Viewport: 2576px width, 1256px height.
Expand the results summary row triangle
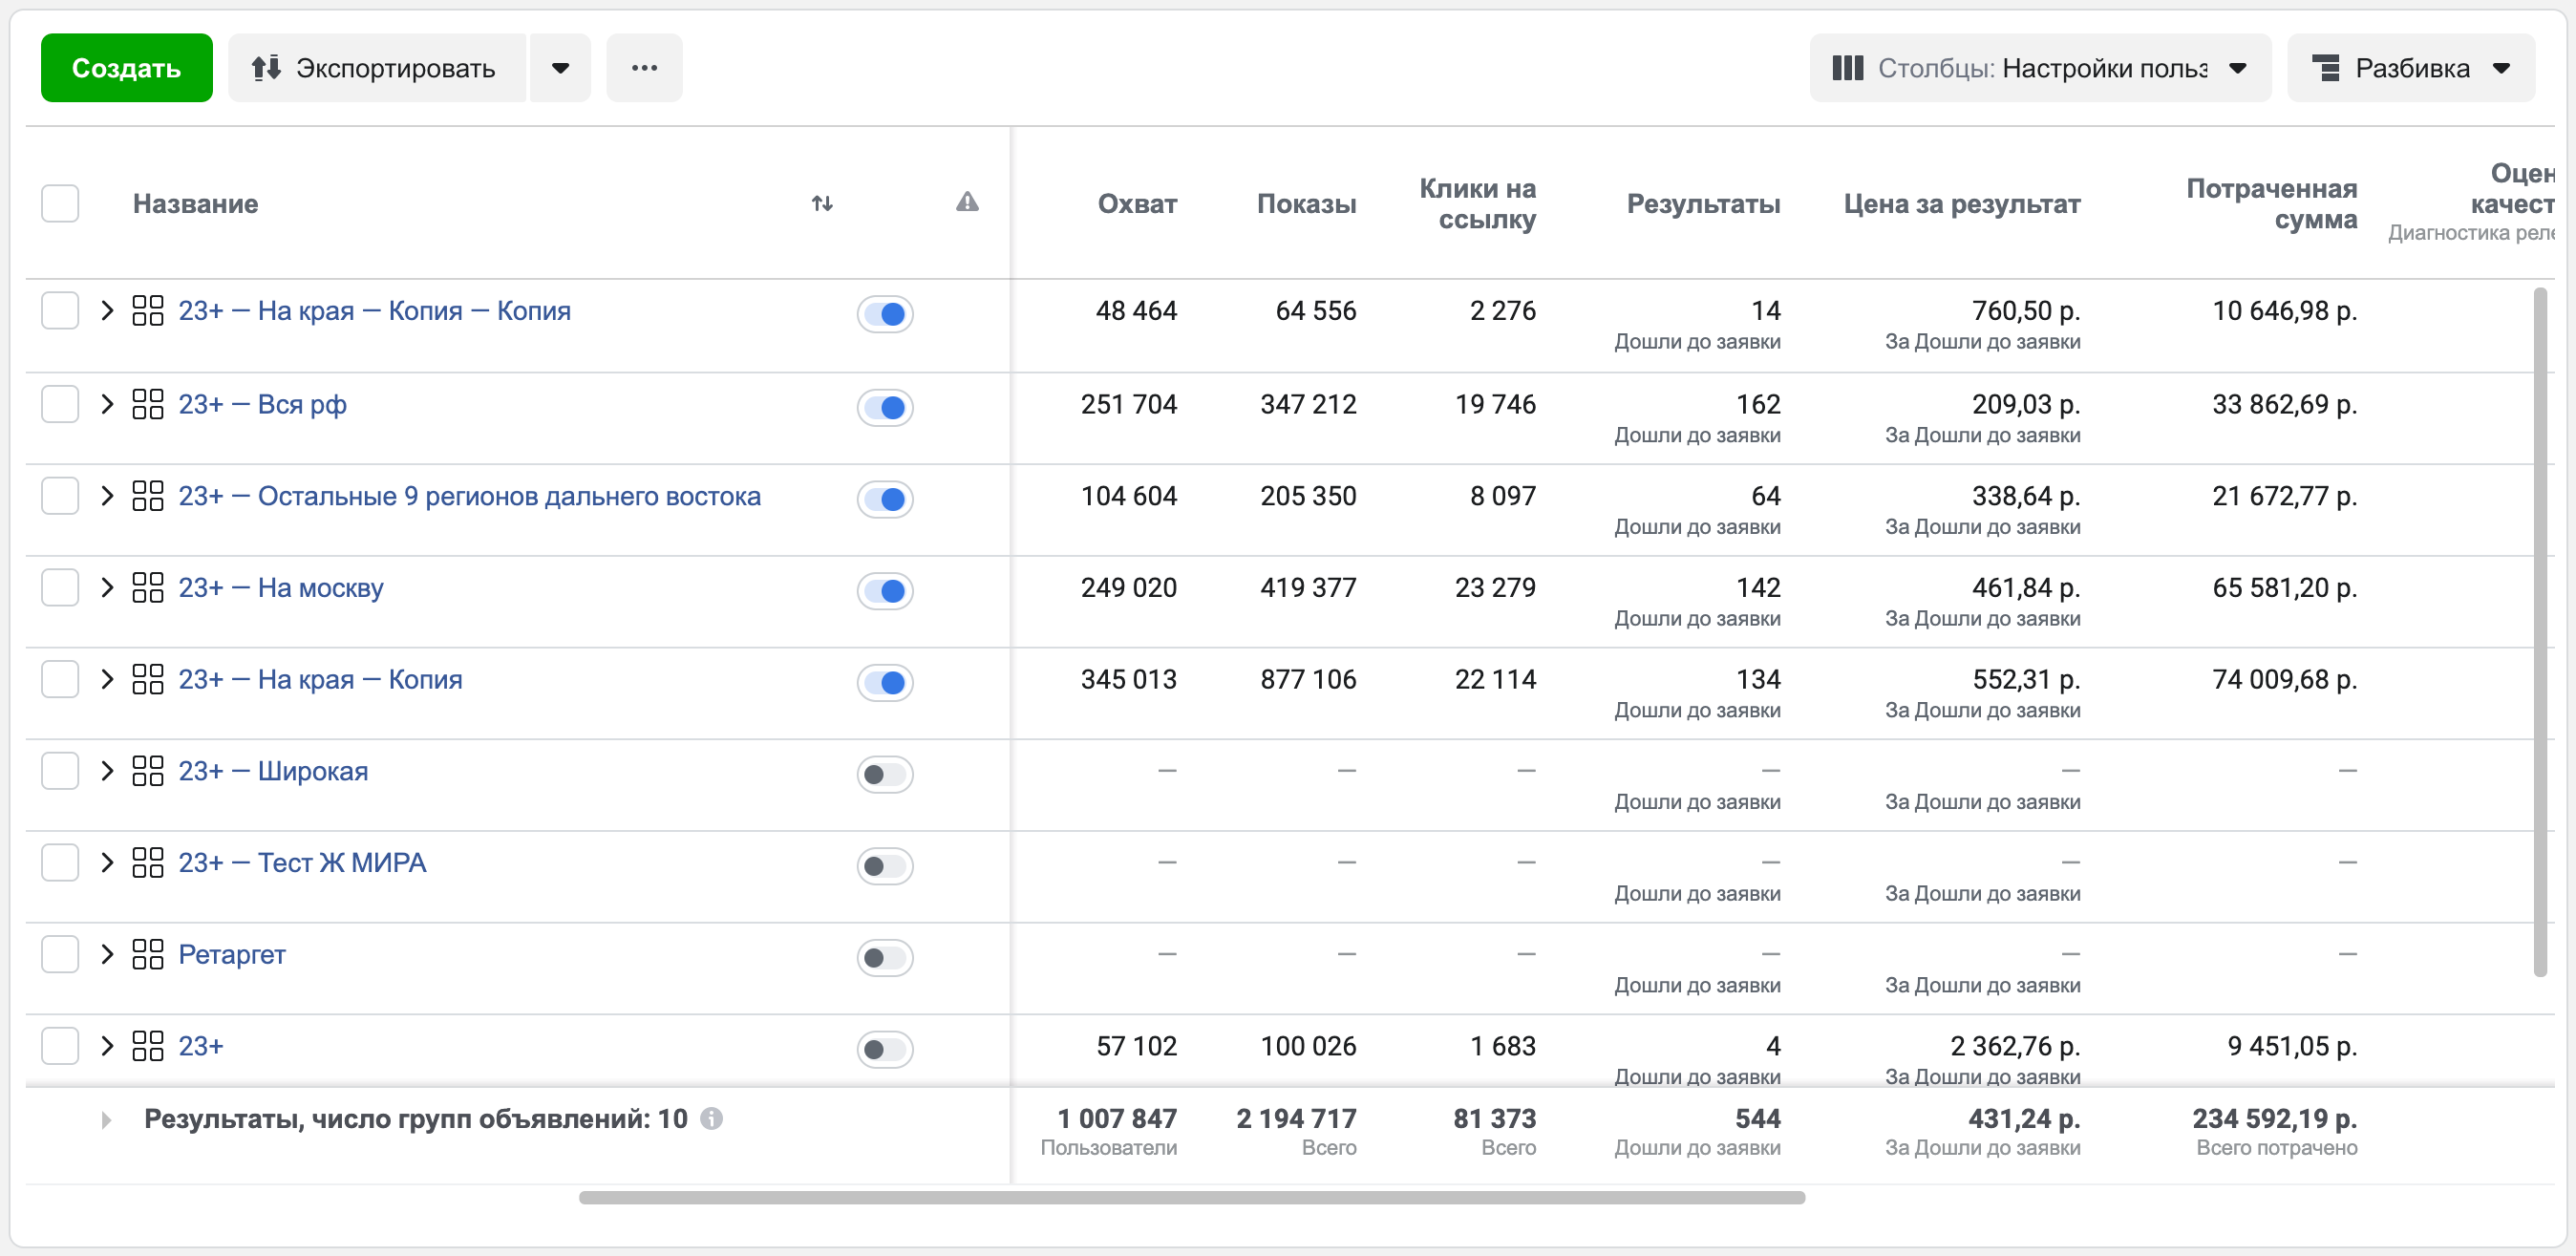[106, 1119]
